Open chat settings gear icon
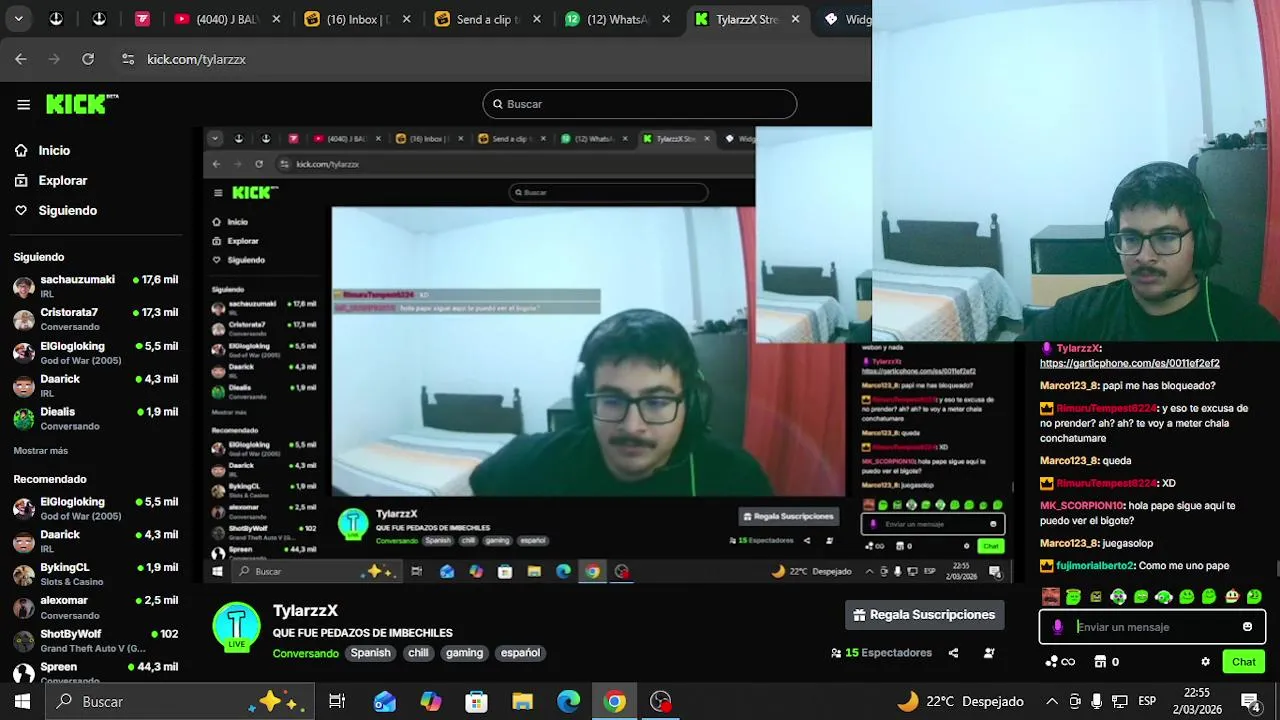Image resolution: width=1280 pixels, height=720 pixels. coord(1206,662)
